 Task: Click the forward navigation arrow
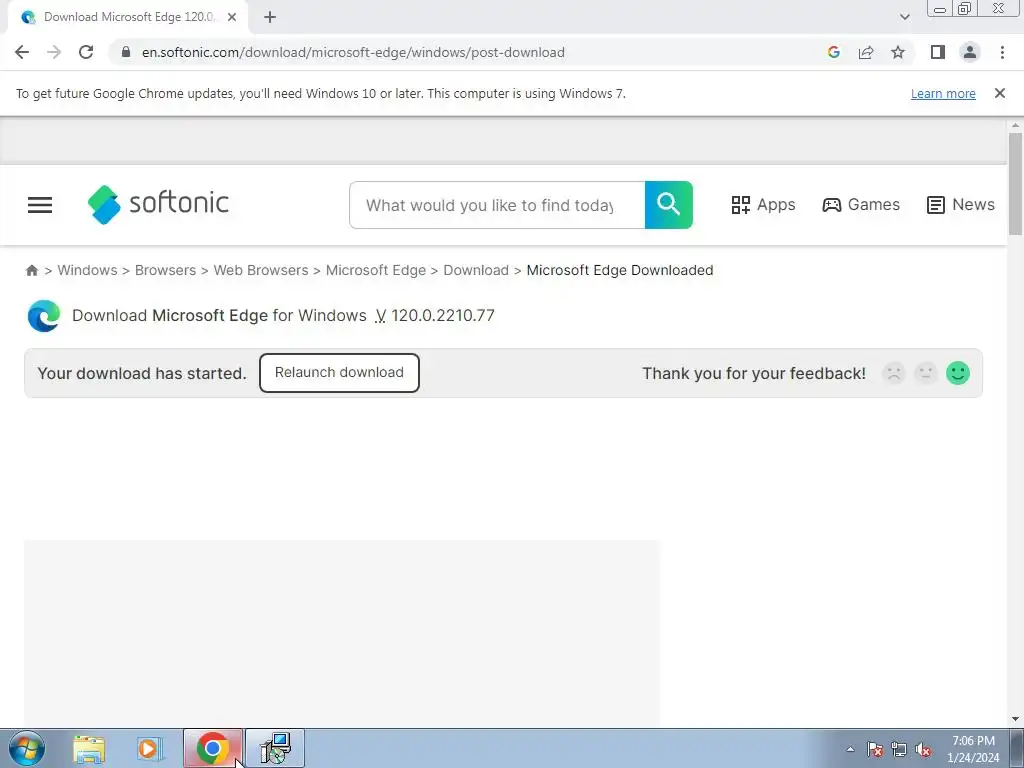click(54, 52)
